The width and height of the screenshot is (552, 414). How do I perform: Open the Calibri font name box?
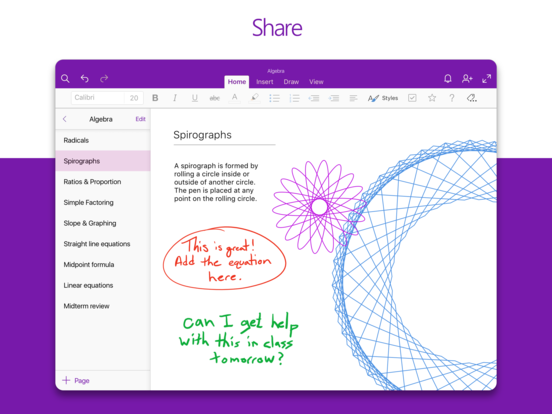(98, 98)
